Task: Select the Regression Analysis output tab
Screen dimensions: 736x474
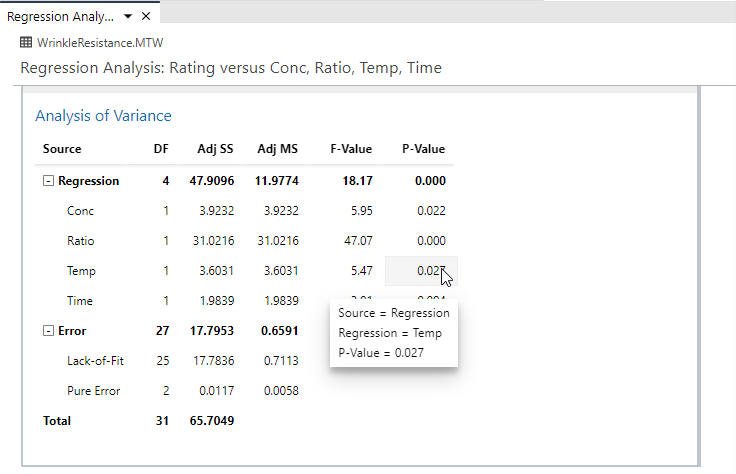Action: [x=60, y=17]
